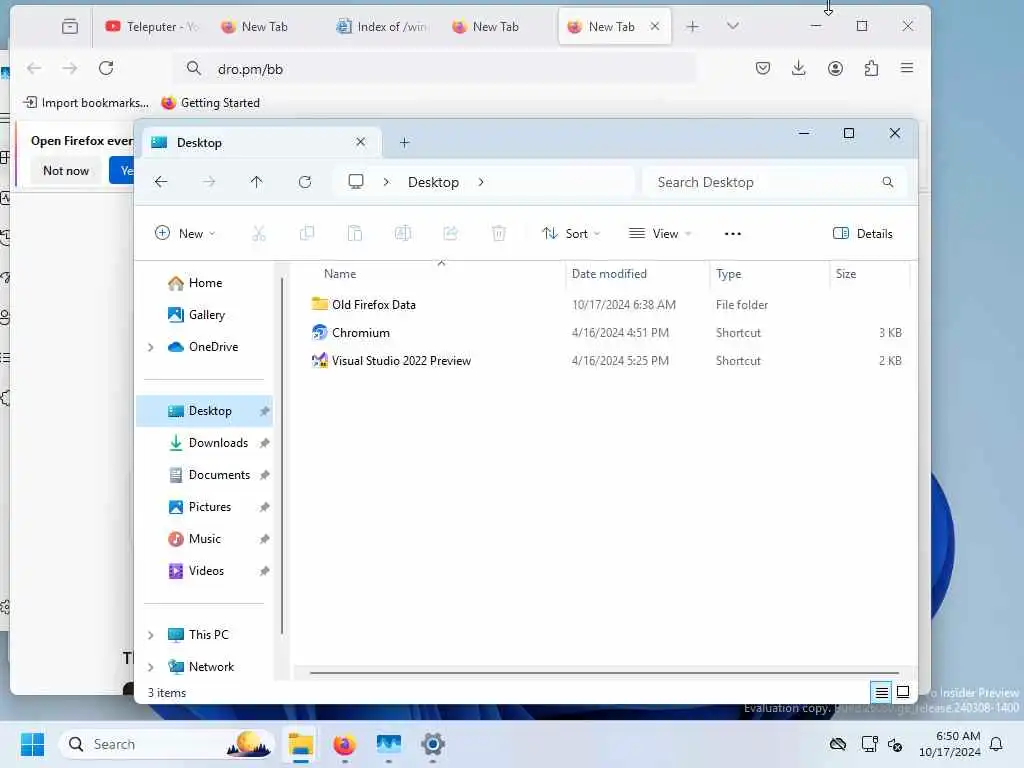This screenshot has width=1024, height=768.
Task: Open Getting Started bookmark
Action: click(210, 103)
